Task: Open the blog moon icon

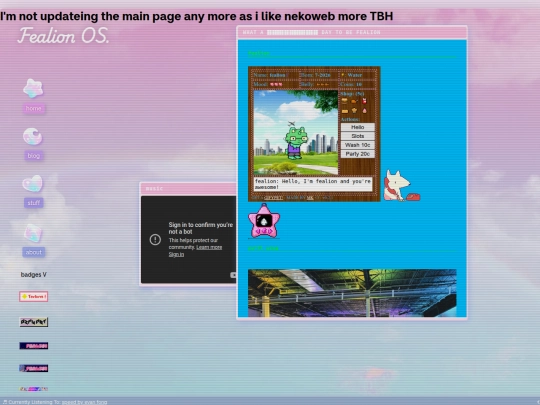Action: (x=33, y=136)
